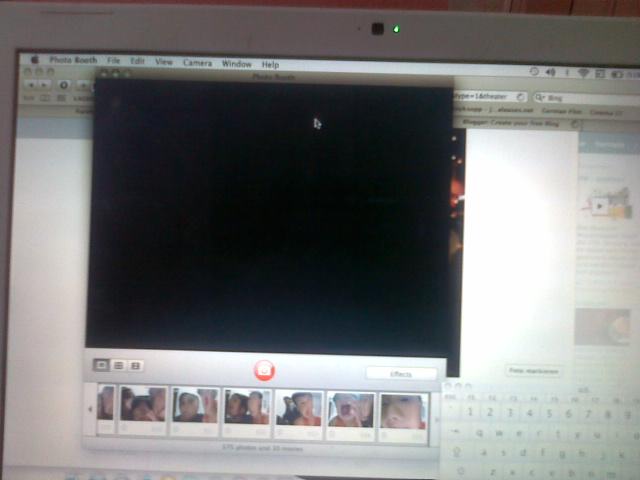Open the fourth photo strip thumbnail
The height and width of the screenshot is (480, 640).
coord(247,413)
